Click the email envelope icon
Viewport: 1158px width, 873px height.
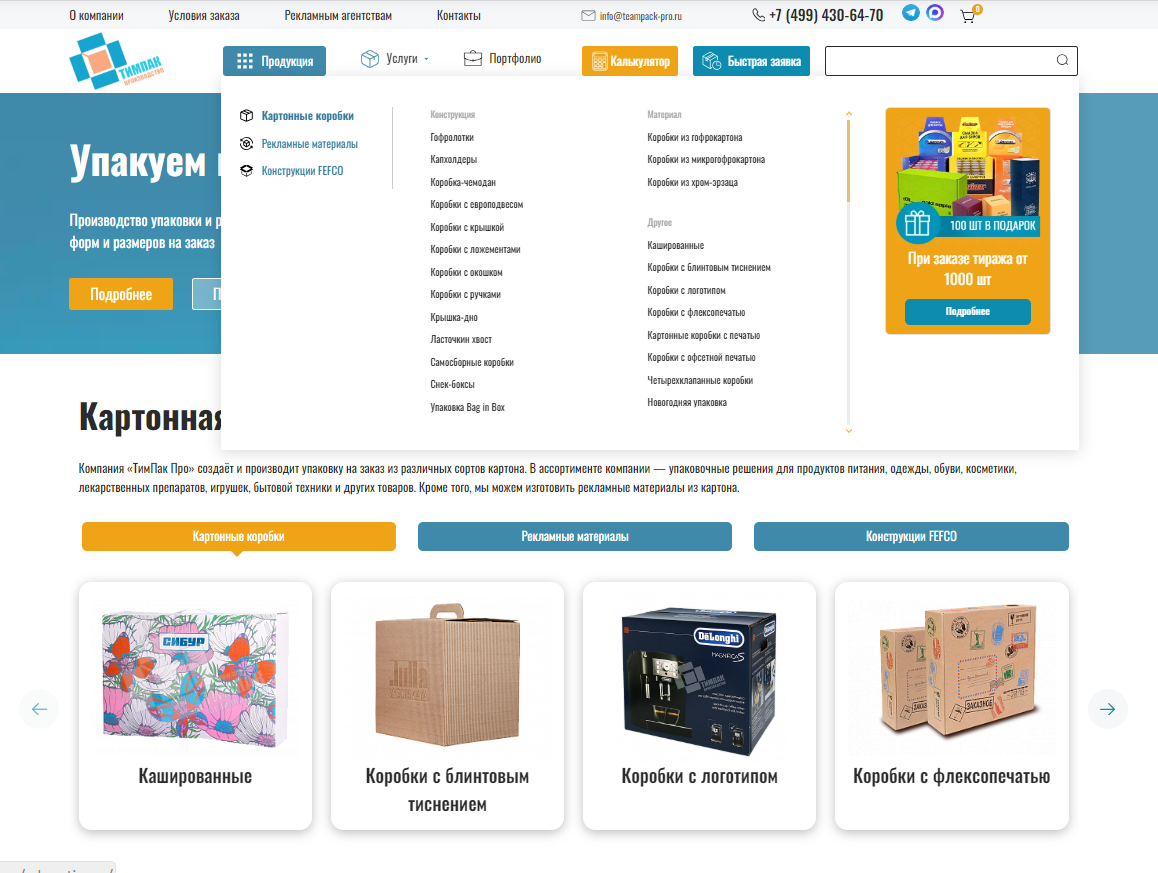(588, 16)
